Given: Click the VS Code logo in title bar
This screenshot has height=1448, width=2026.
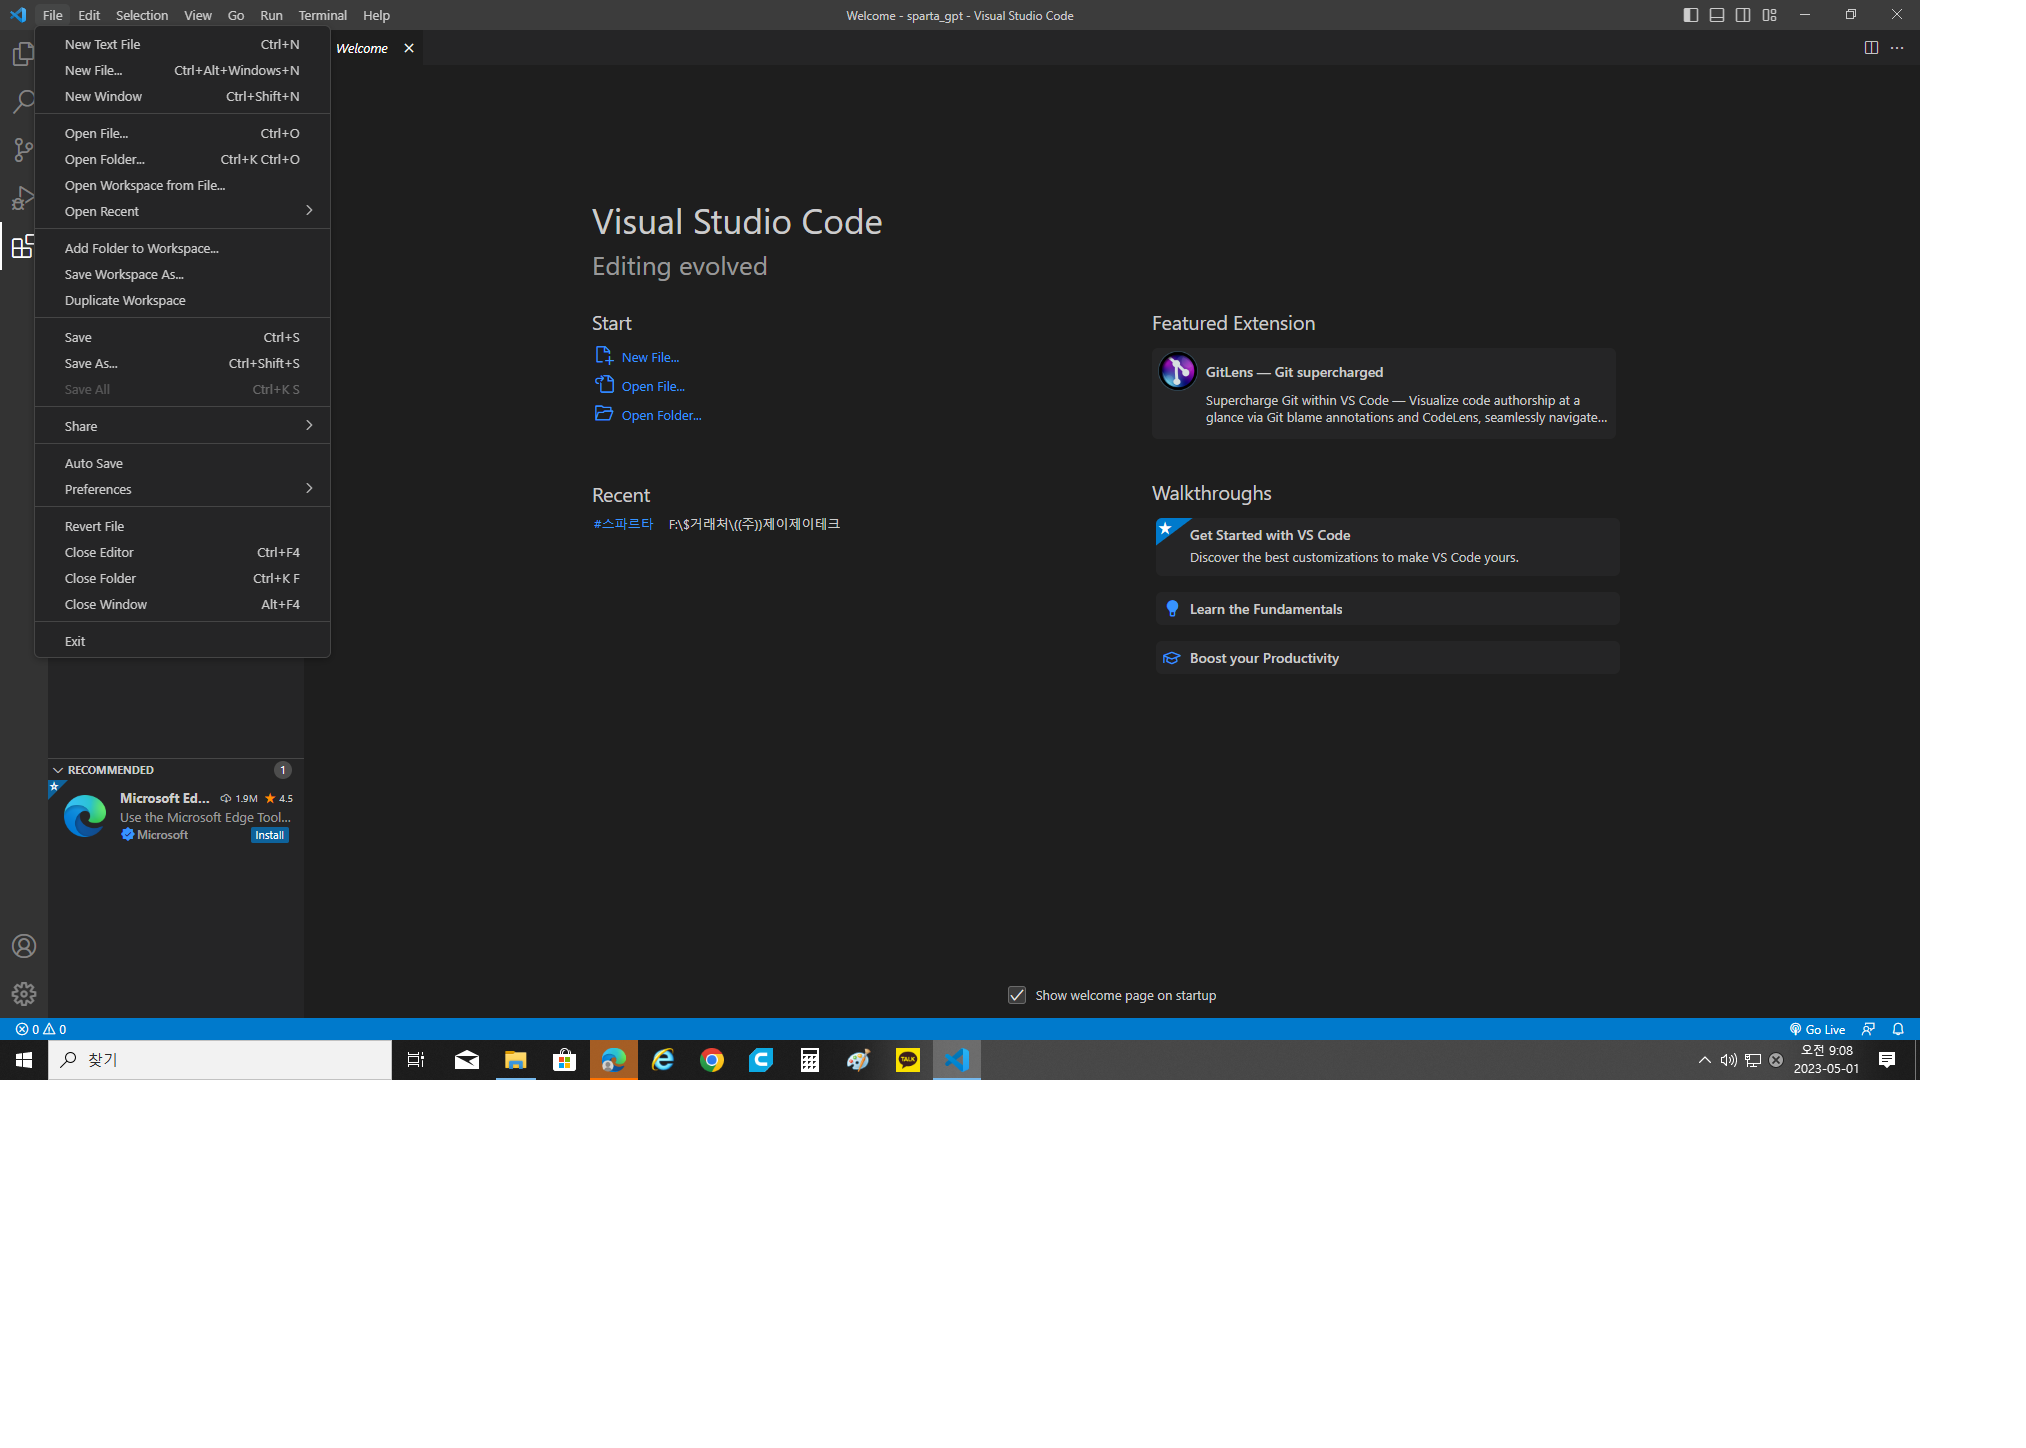Looking at the screenshot, I should 18,15.
